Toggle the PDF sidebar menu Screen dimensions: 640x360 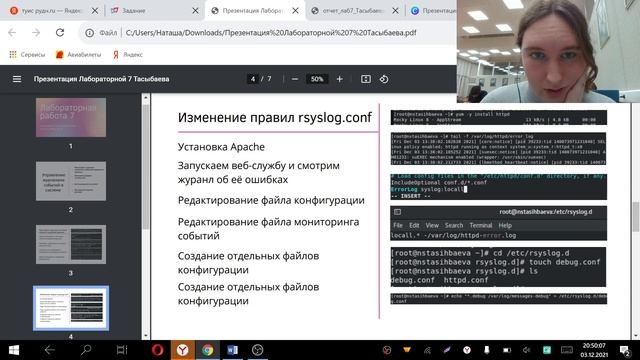coord(17,79)
